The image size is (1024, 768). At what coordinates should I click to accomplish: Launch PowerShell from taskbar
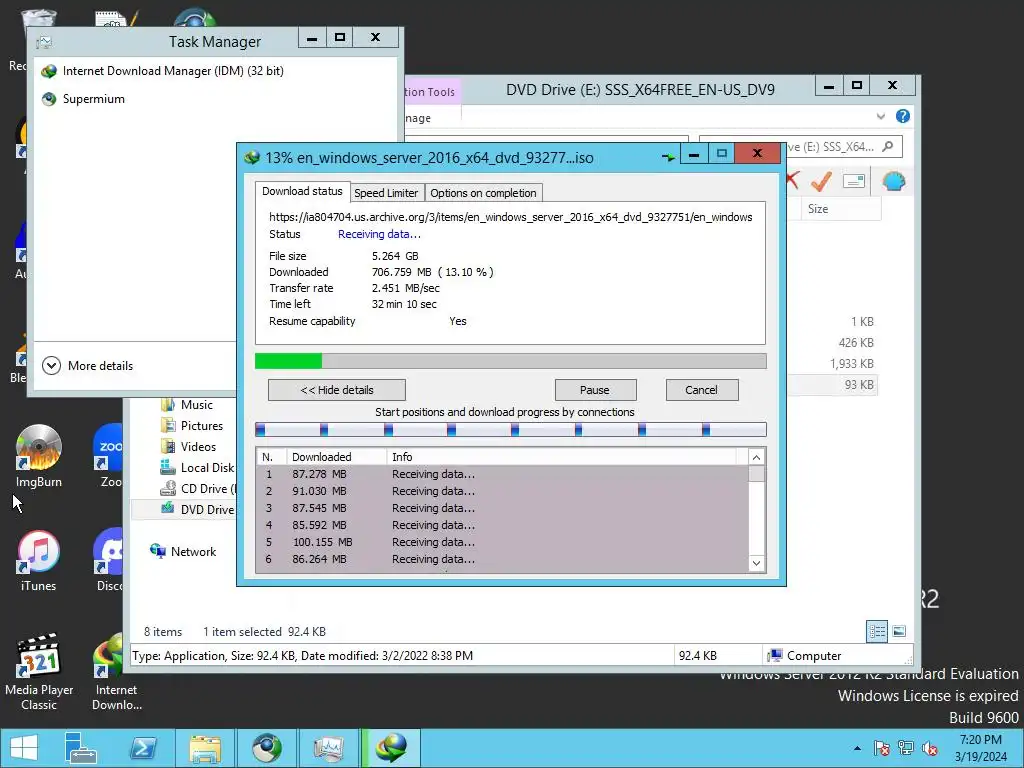pos(142,748)
